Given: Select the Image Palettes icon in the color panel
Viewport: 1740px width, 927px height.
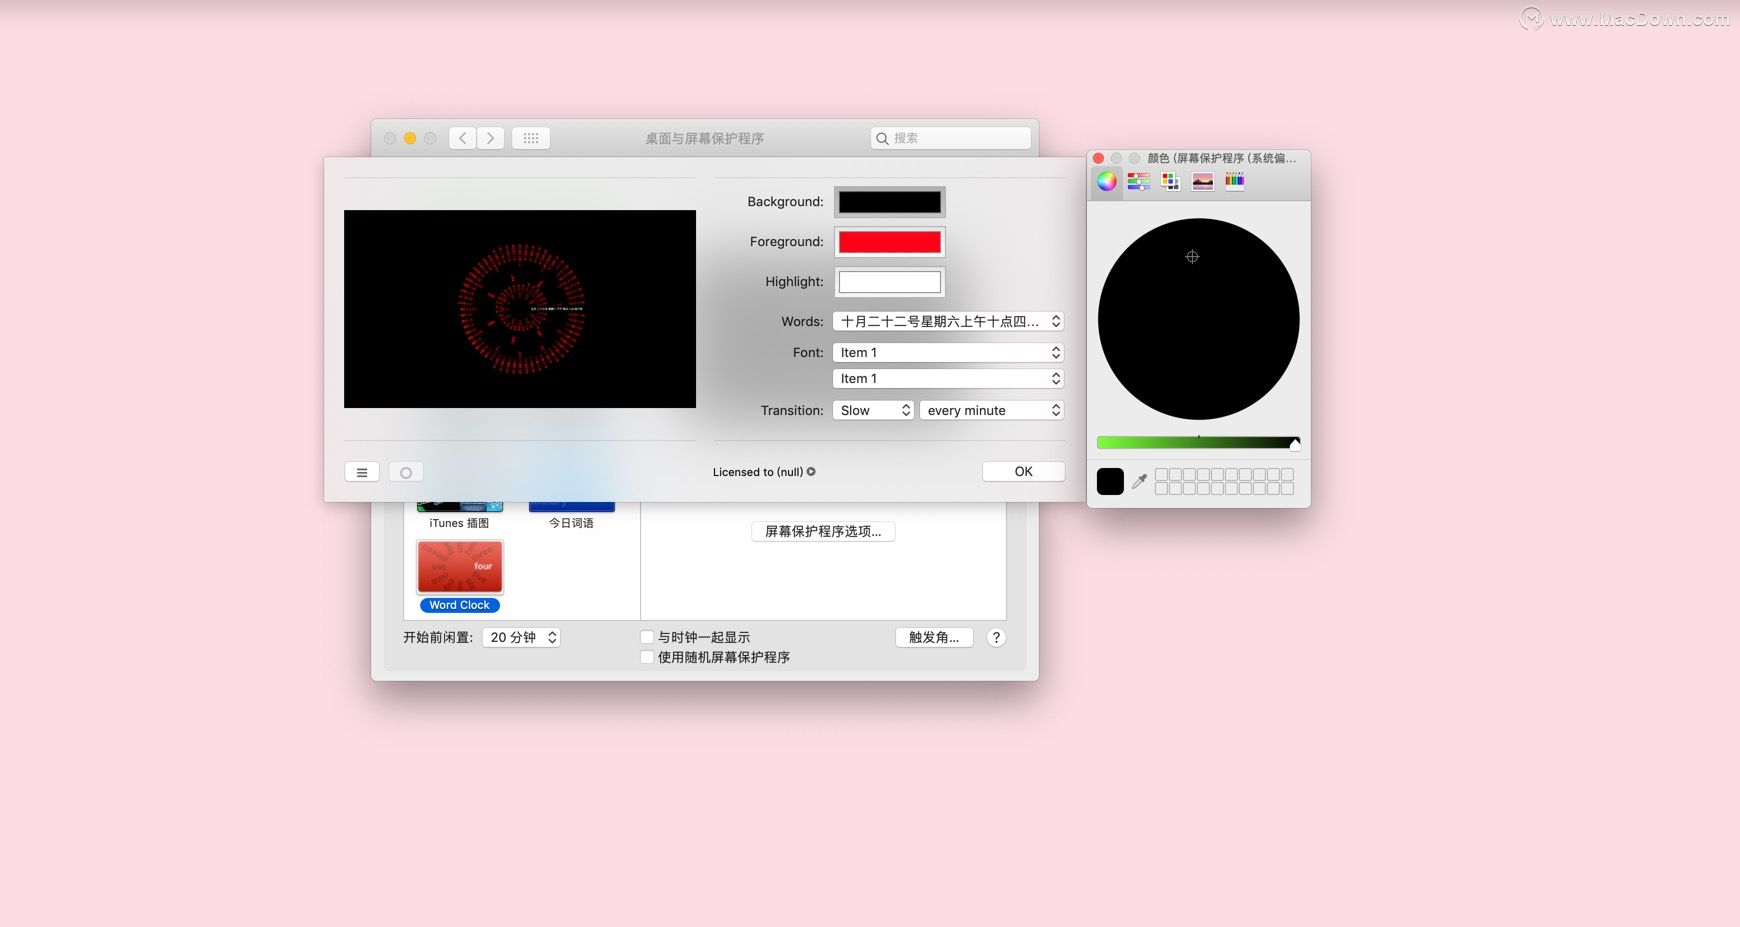Looking at the screenshot, I should click(x=1202, y=181).
